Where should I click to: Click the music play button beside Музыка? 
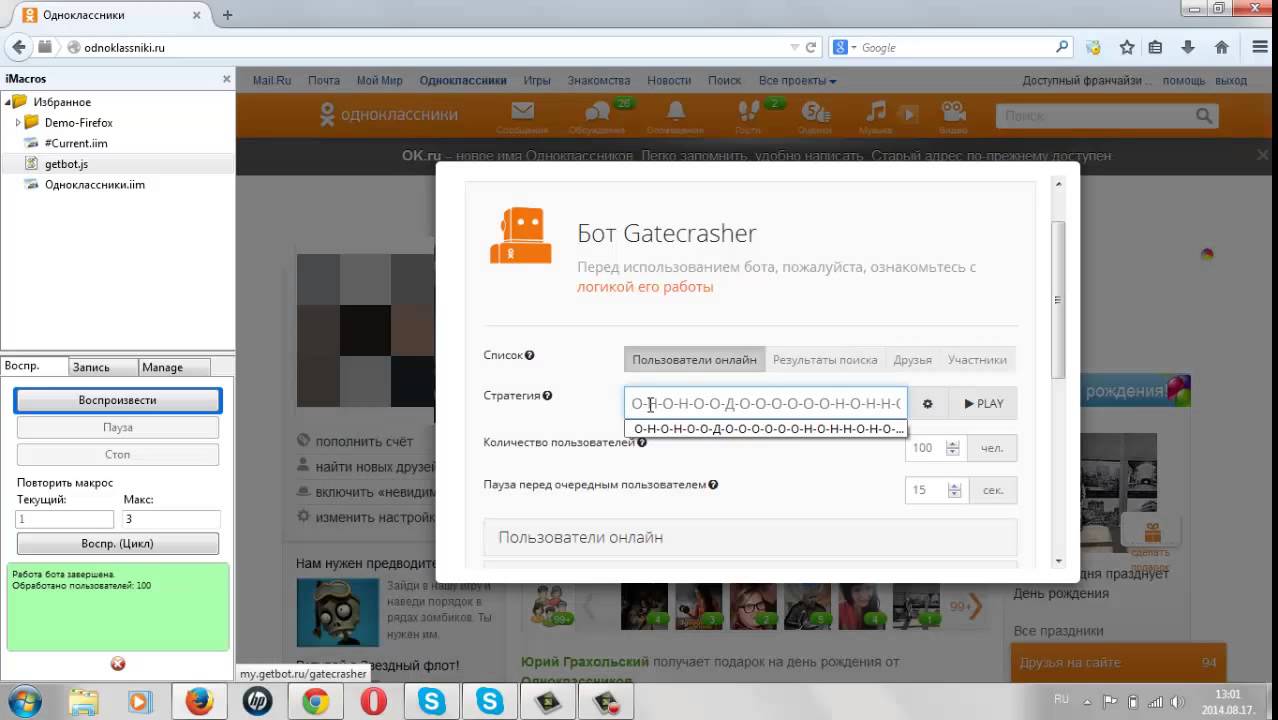908,115
